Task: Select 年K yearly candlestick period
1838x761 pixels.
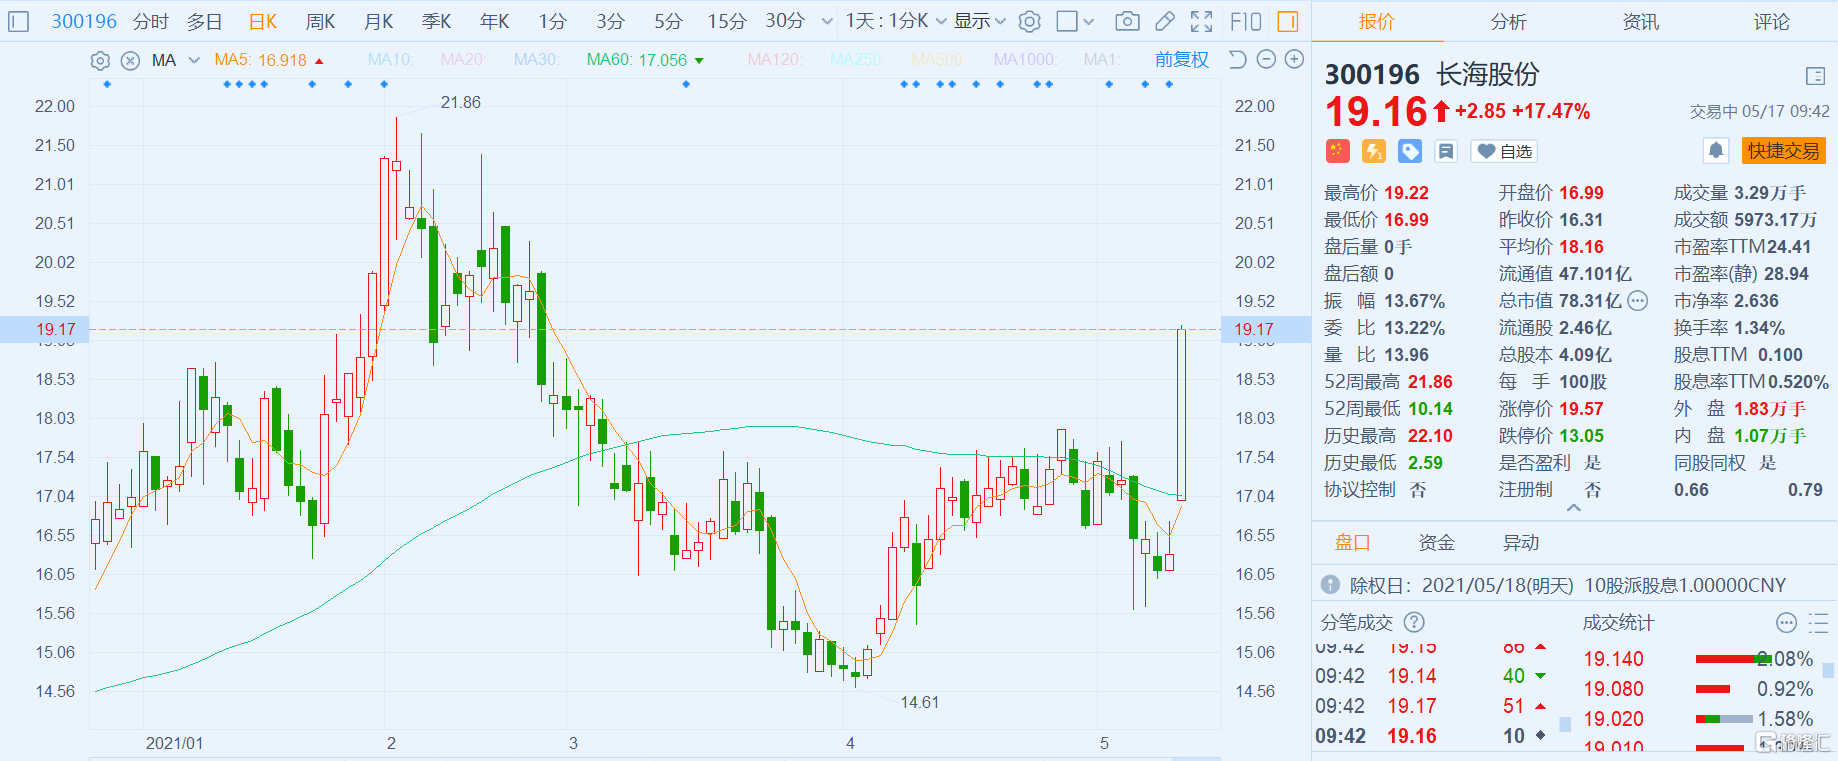Action: click(495, 21)
